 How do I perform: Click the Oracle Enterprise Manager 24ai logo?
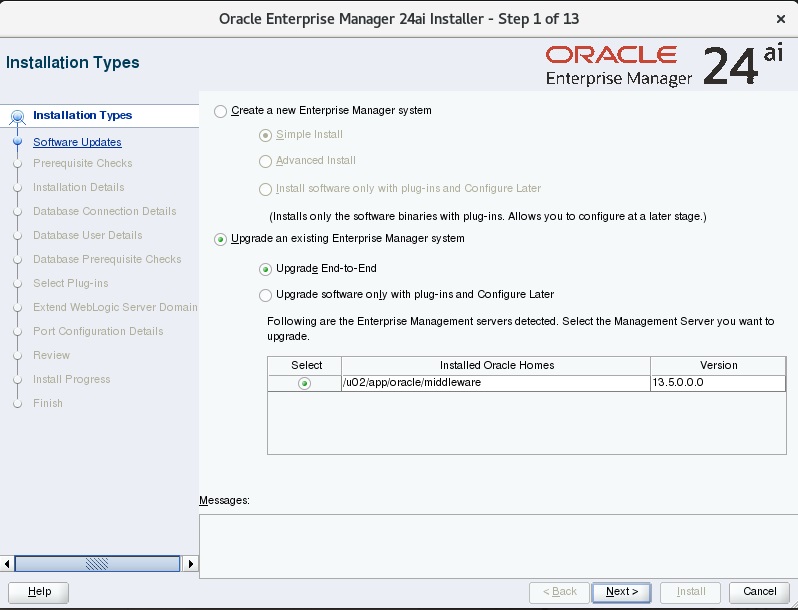coord(664,65)
